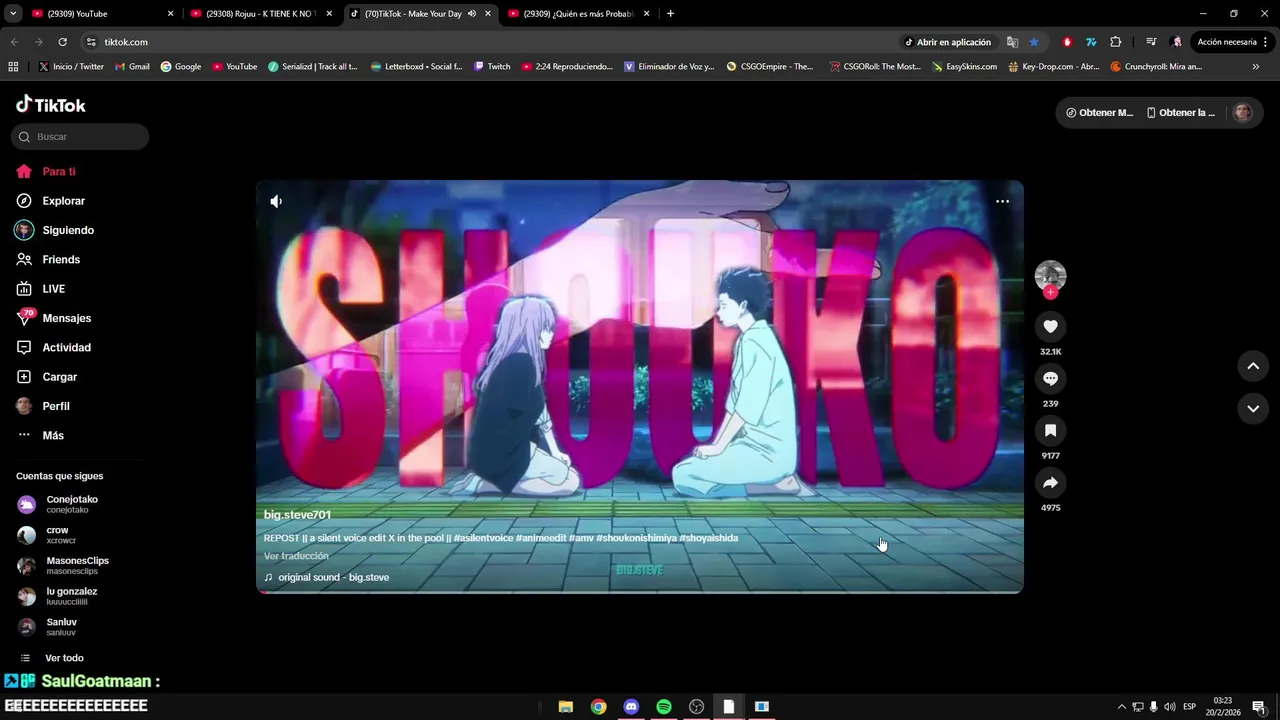
Task: Like the video with the heart icon
Action: click(x=1050, y=327)
